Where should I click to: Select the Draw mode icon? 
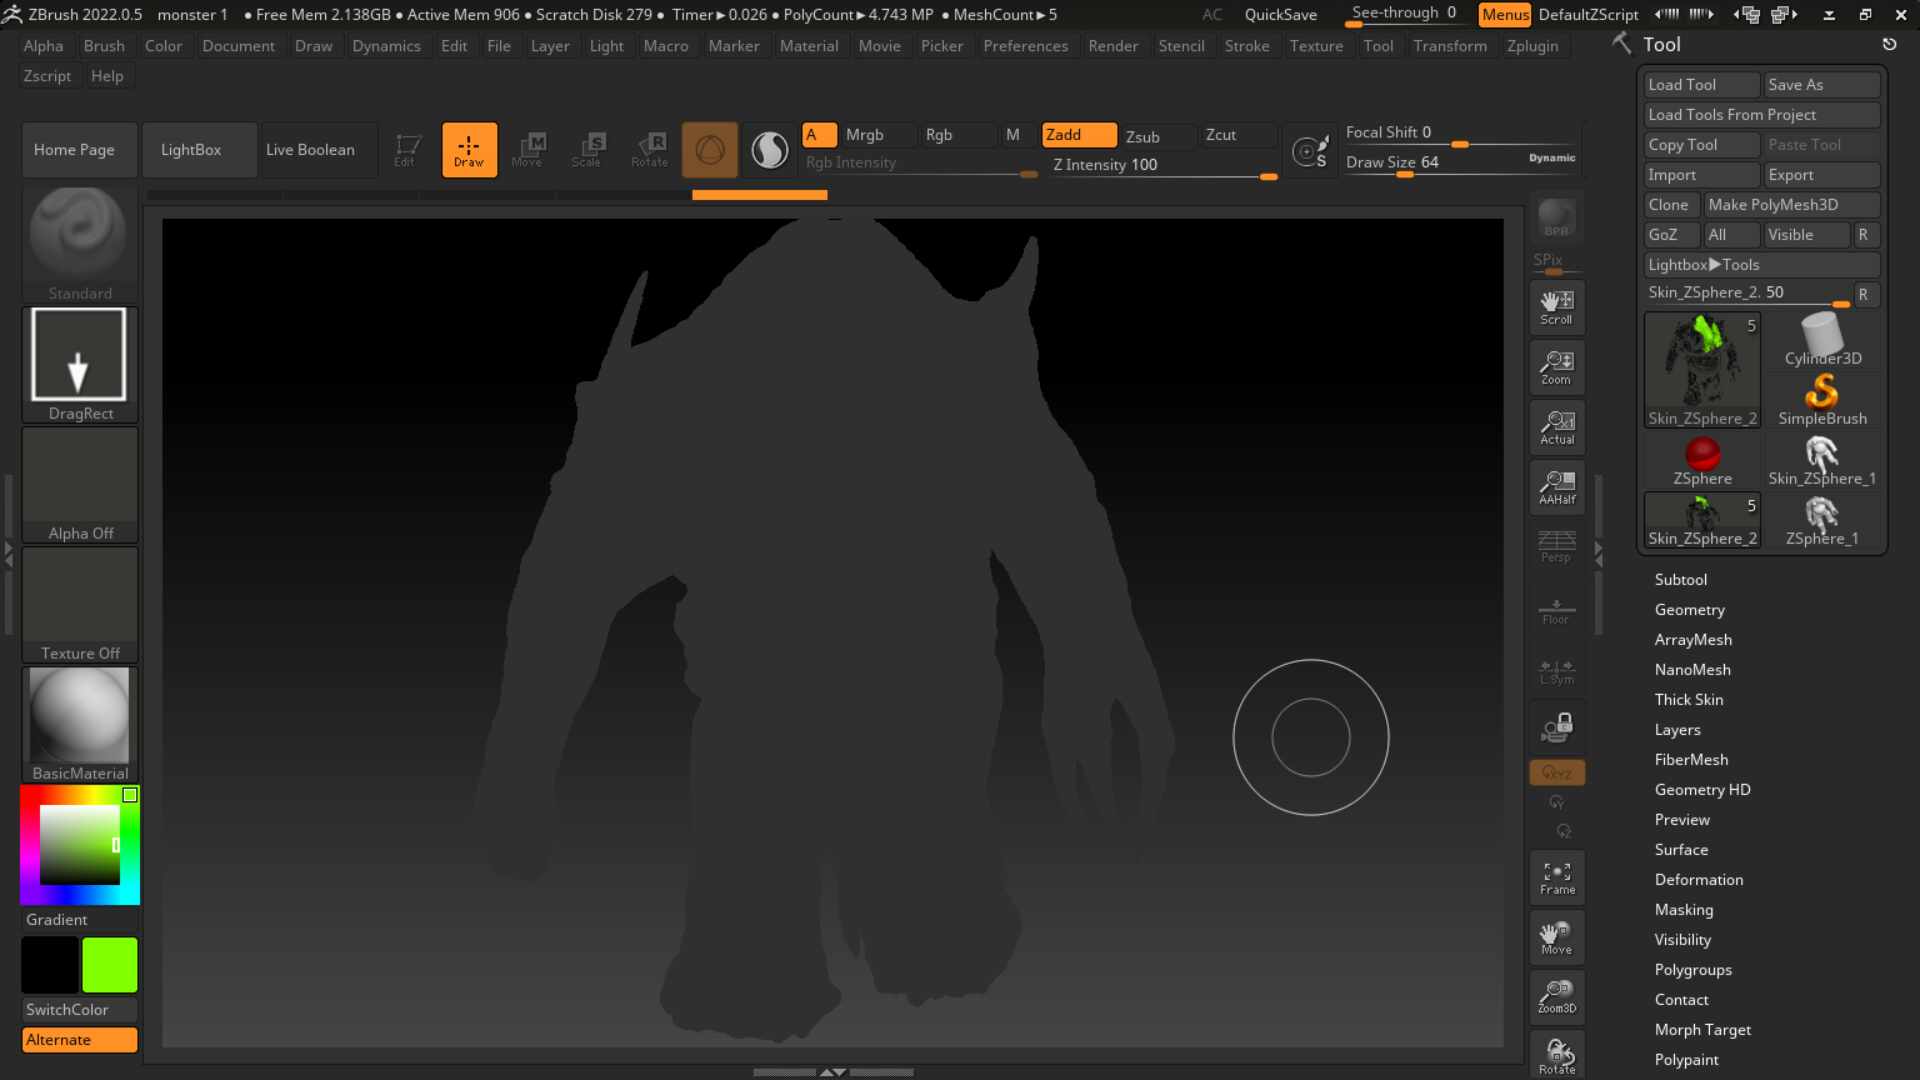pos(469,150)
